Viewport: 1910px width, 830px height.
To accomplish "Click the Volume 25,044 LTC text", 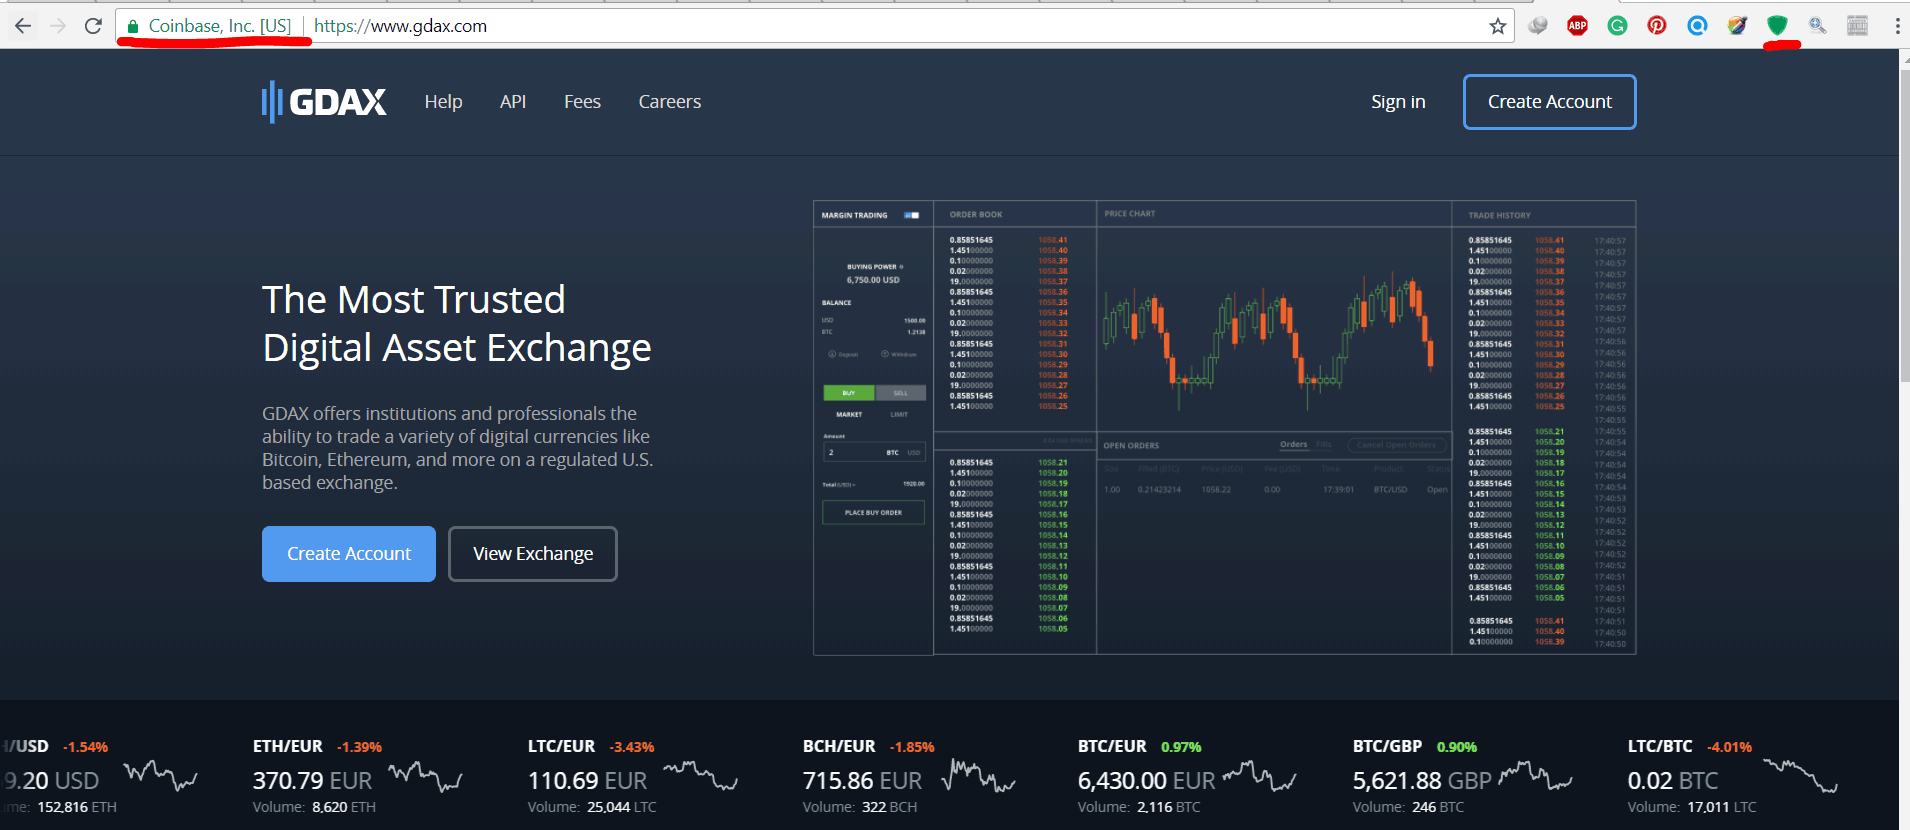I will pyautogui.click(x=592, y=807).
